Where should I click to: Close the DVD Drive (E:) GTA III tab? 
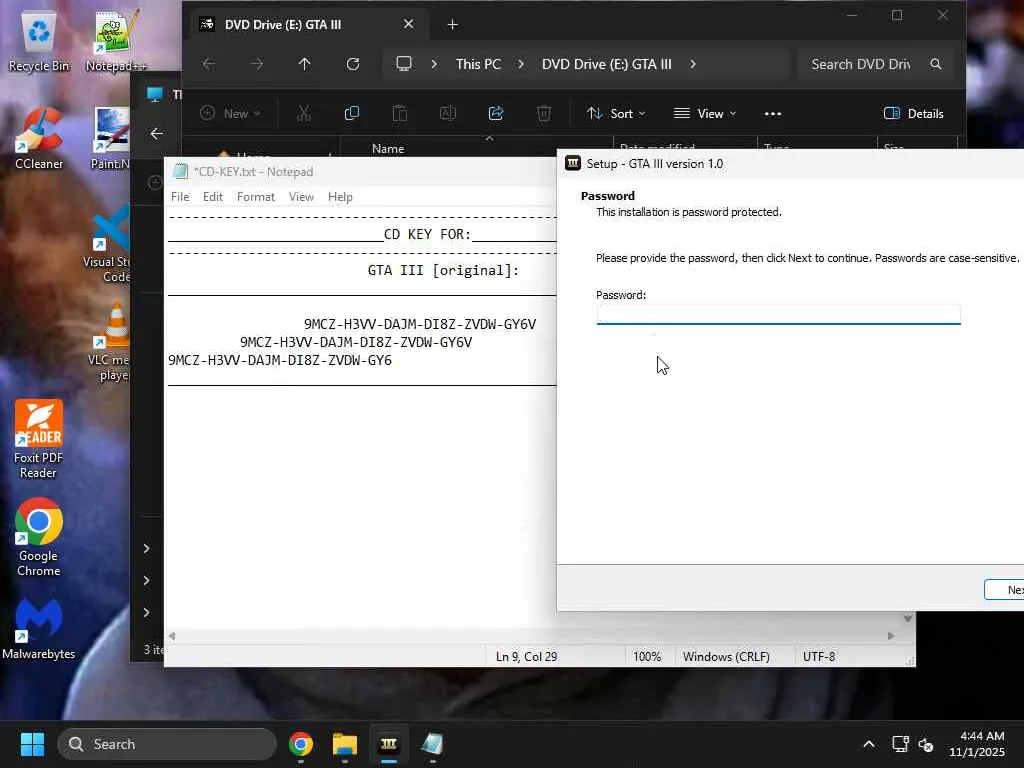(x=409, y=24)
